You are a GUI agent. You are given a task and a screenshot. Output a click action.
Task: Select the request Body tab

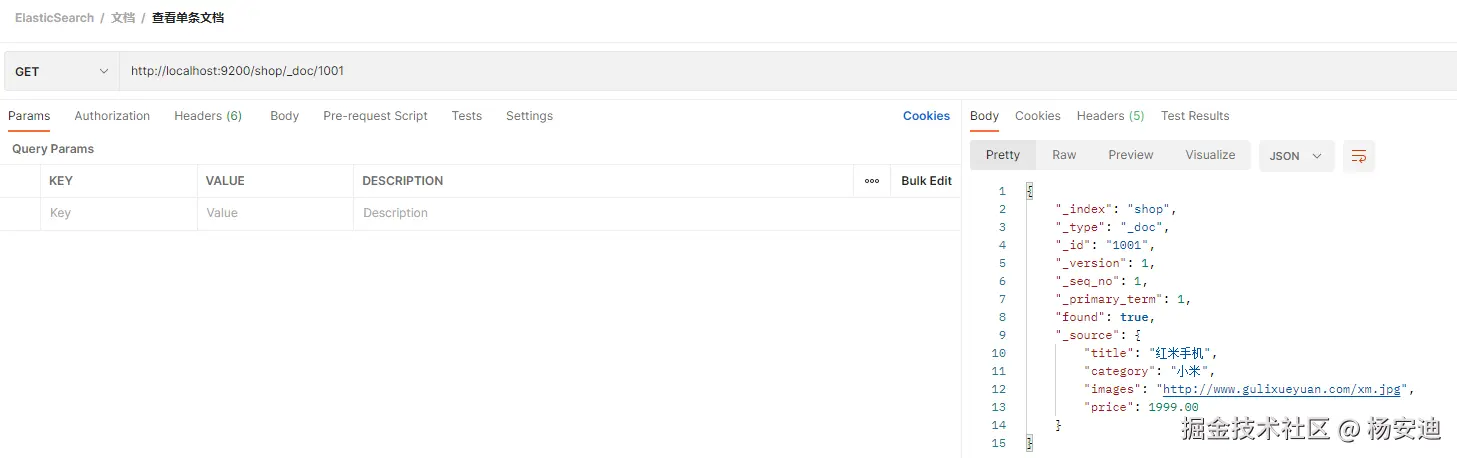pos(284,116)
